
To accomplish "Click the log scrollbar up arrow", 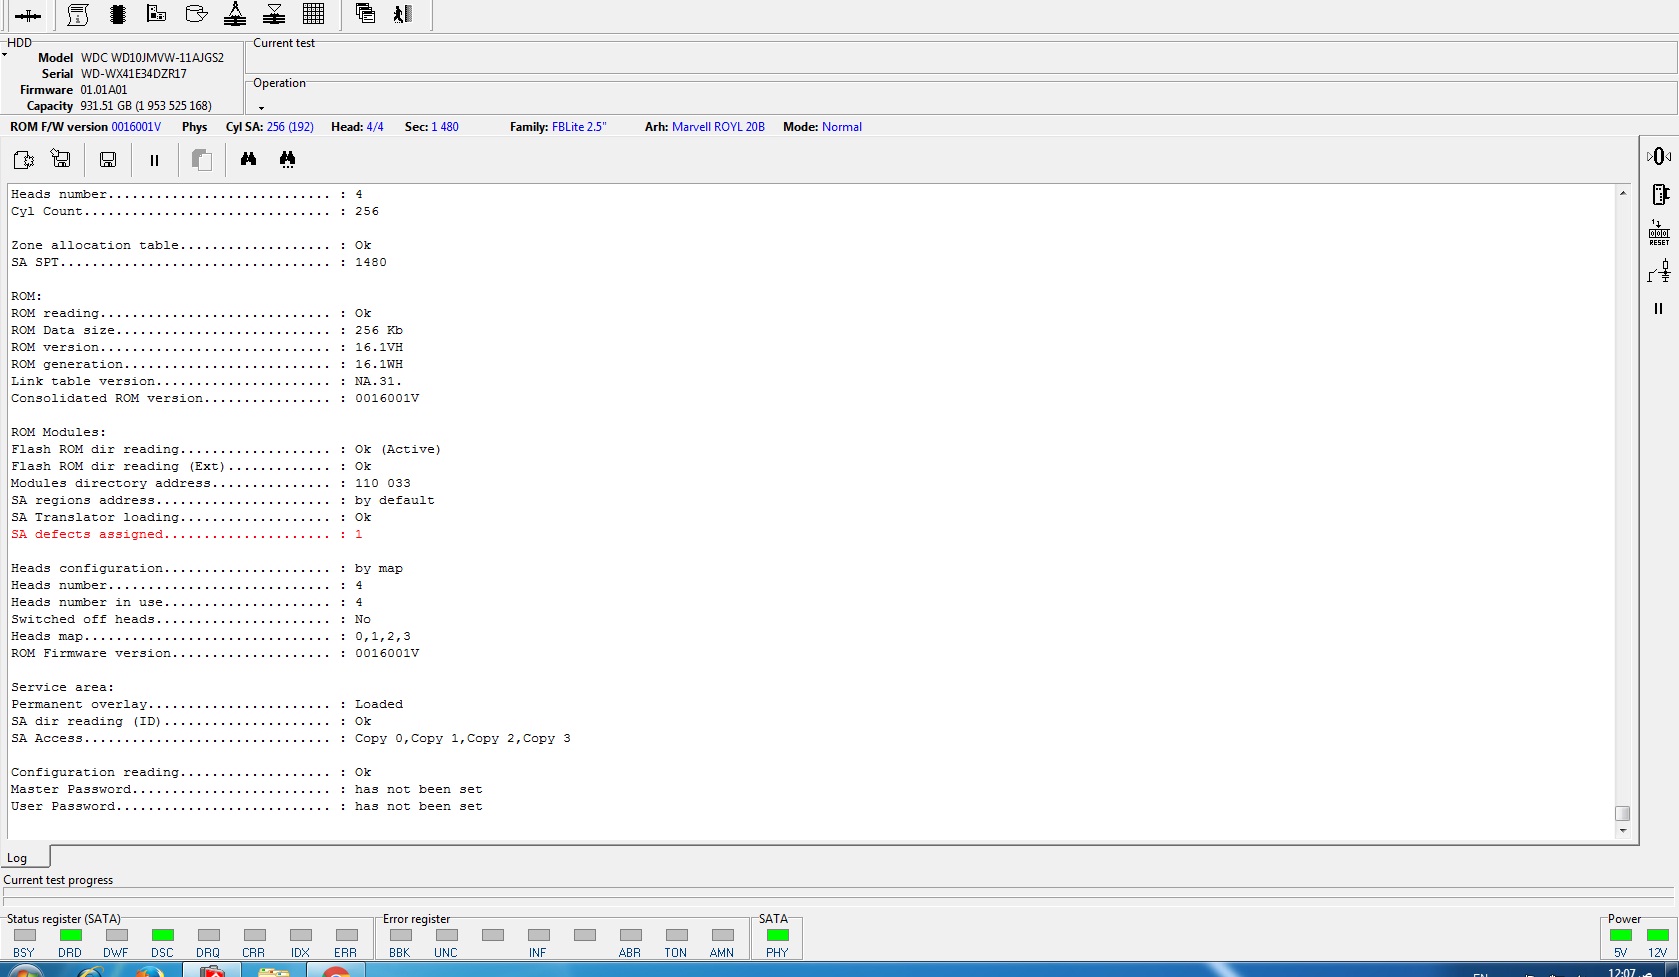I will [1622, 192].
